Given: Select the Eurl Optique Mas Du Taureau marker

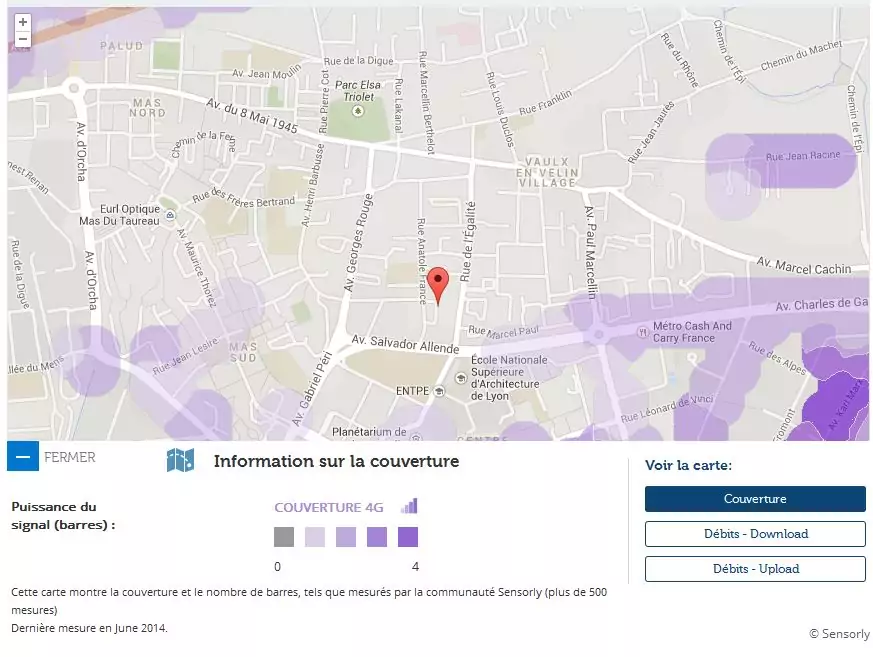Looking at the screenshot, I should click(x=171, y=214).
